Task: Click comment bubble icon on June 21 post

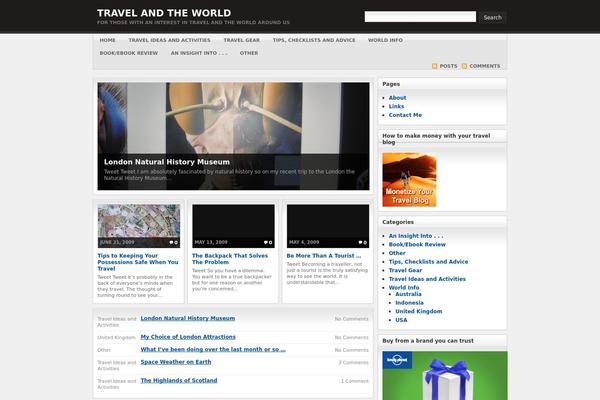Action: click(x=171, y=242)
